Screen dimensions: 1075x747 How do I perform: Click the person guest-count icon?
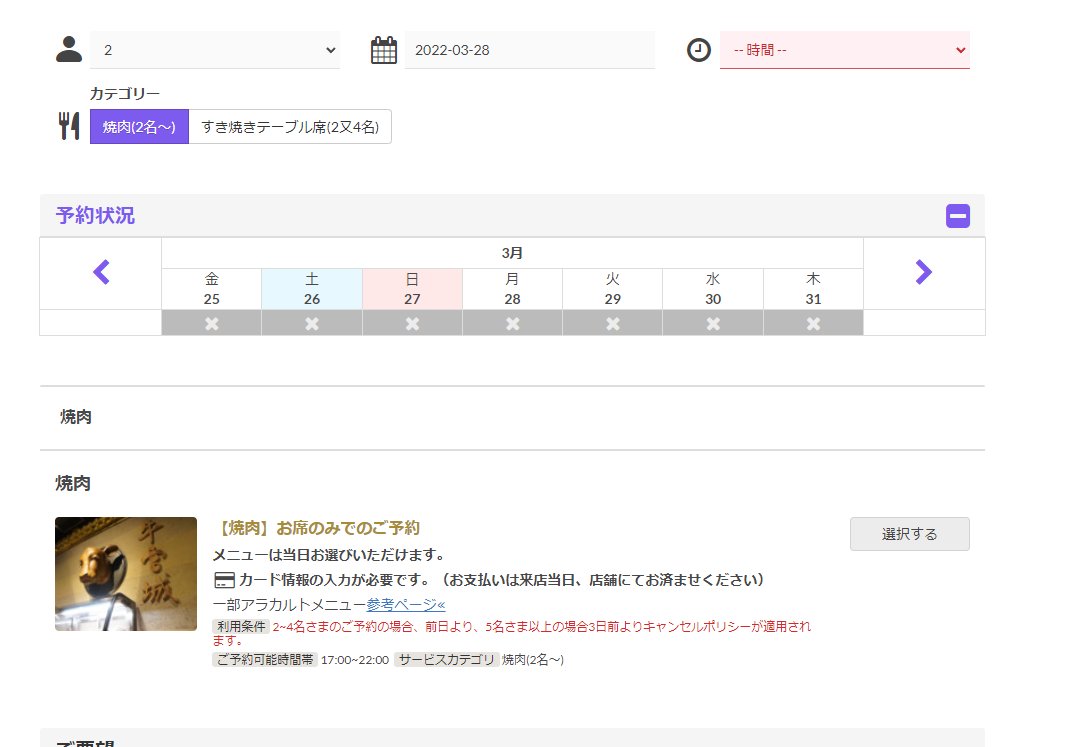(69, 49)
